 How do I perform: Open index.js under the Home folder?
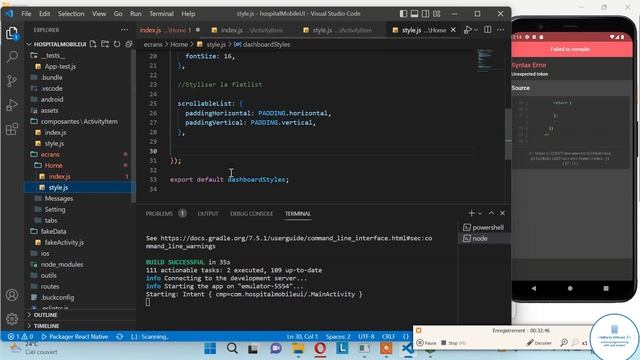point(59,176)
